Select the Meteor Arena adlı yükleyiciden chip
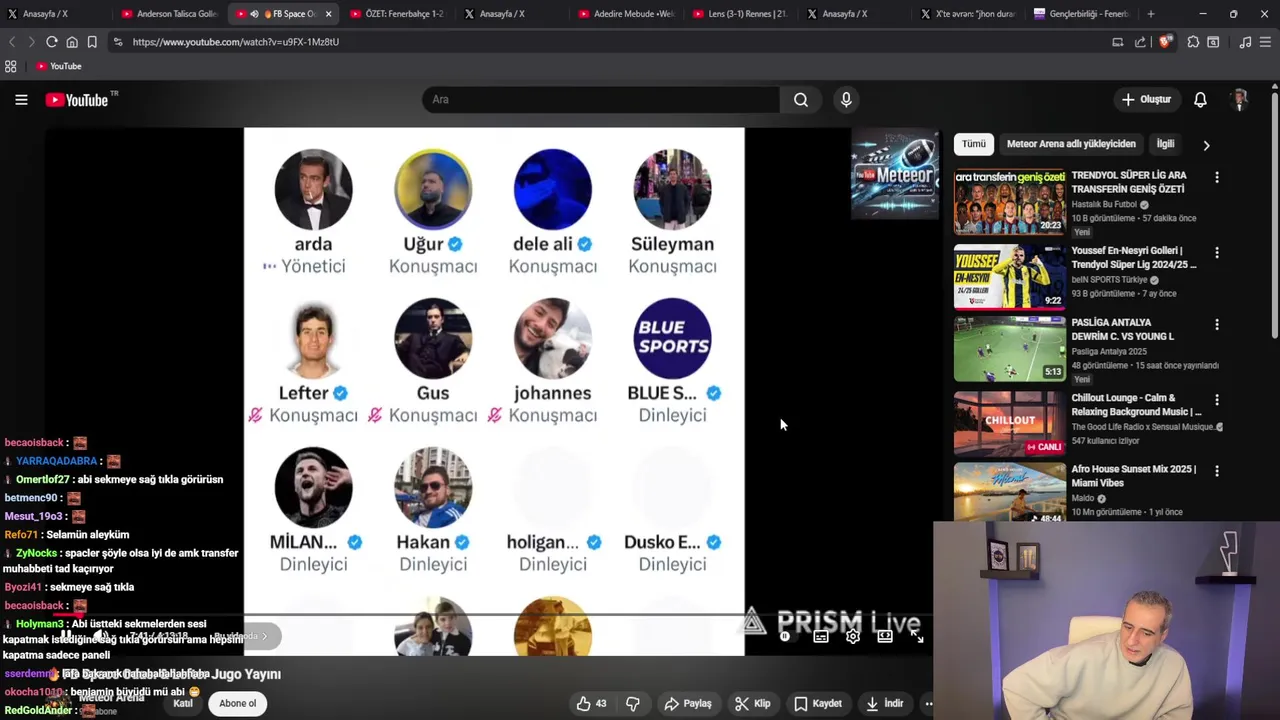This screenshot has height=720, width=1280. click(1071, 144)
